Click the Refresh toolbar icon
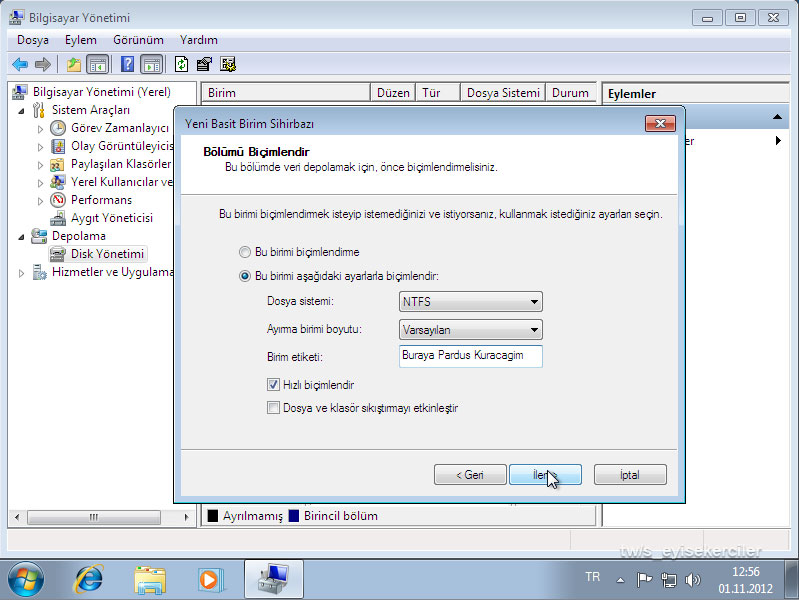Viewport: 799px width, 600px height. (181, 64)
